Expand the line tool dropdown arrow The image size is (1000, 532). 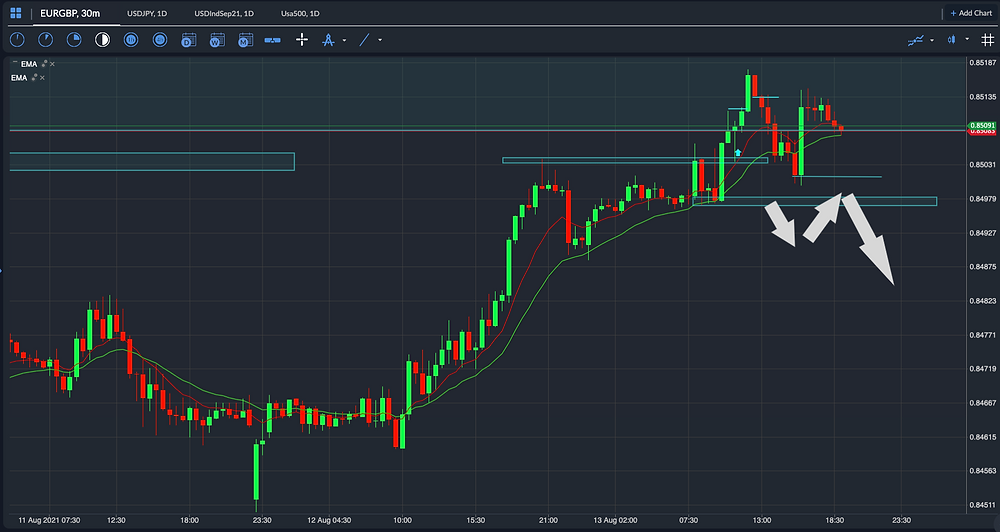tap(380, 40)
